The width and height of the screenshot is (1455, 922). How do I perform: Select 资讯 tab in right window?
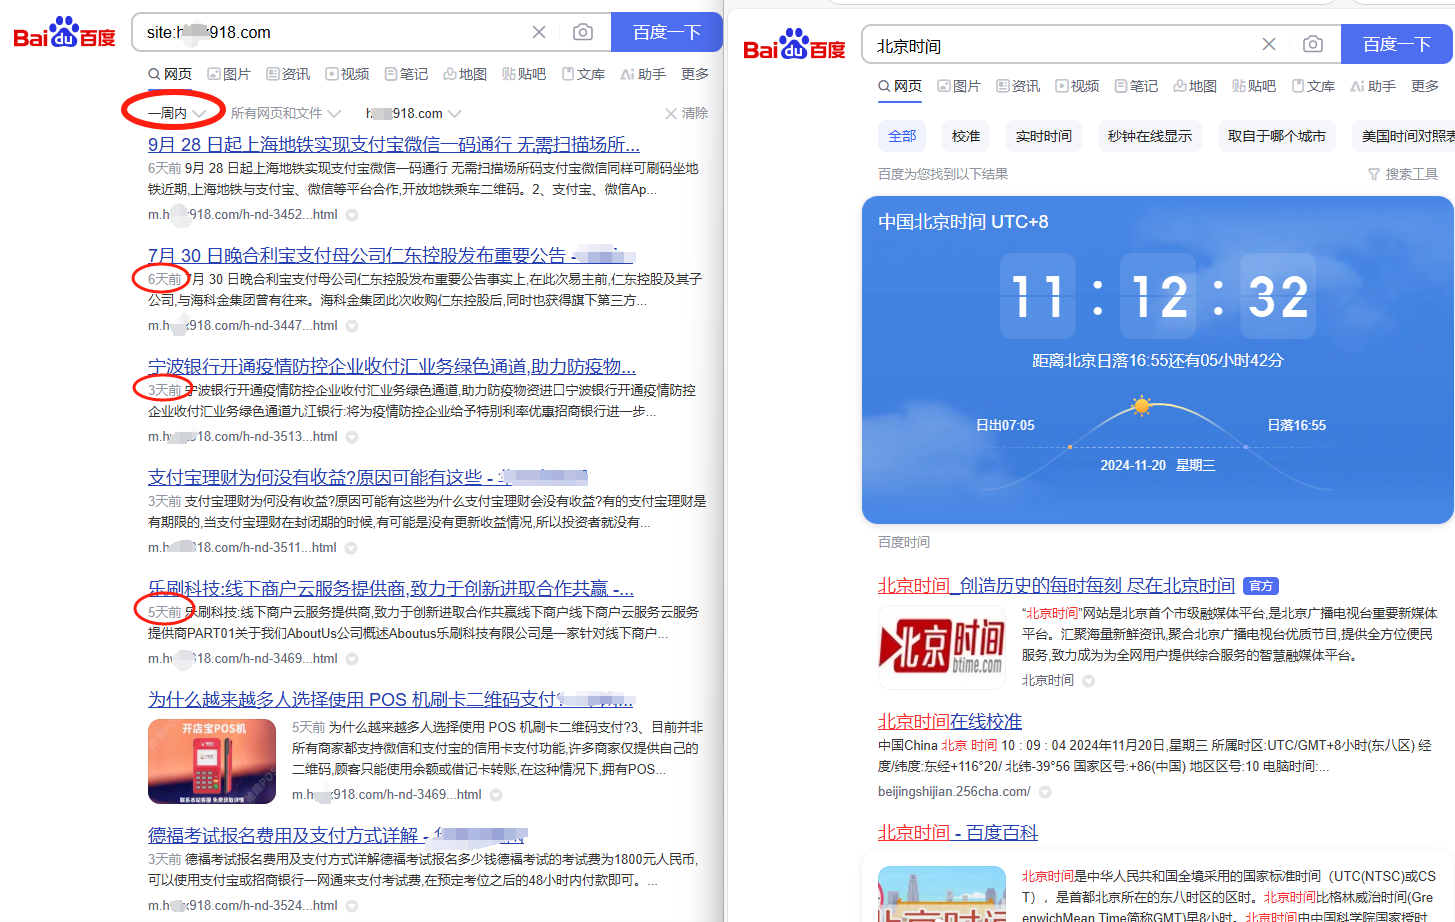coord(1018,86)
